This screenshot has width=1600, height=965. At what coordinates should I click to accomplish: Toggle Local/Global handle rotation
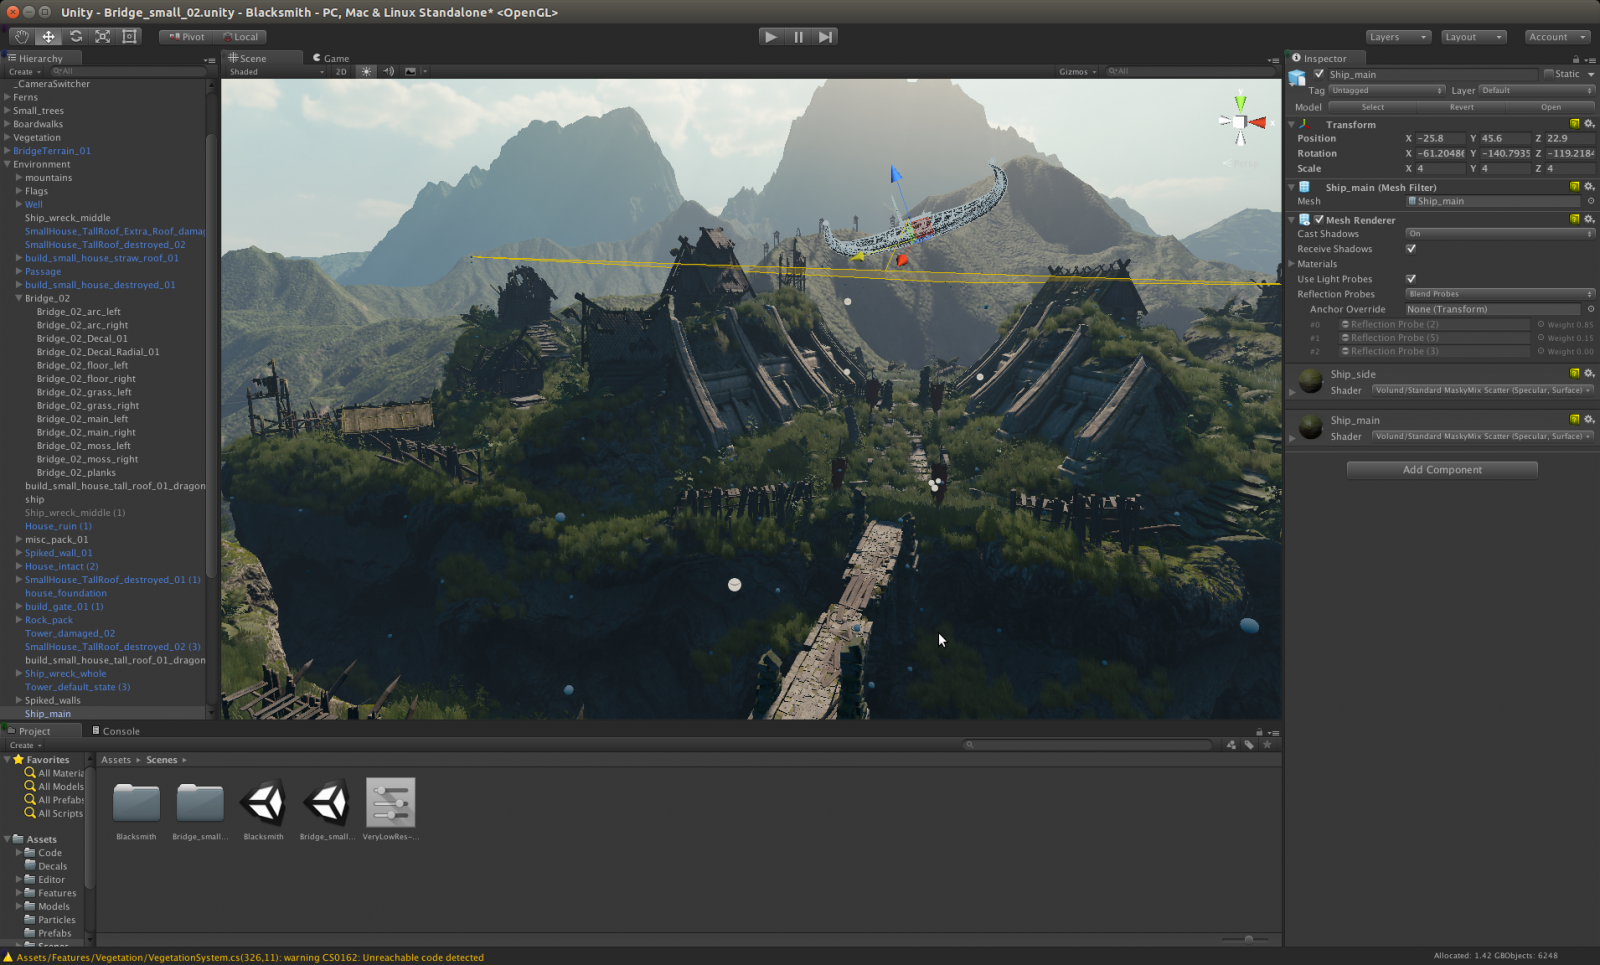click(x=240, y=37)
